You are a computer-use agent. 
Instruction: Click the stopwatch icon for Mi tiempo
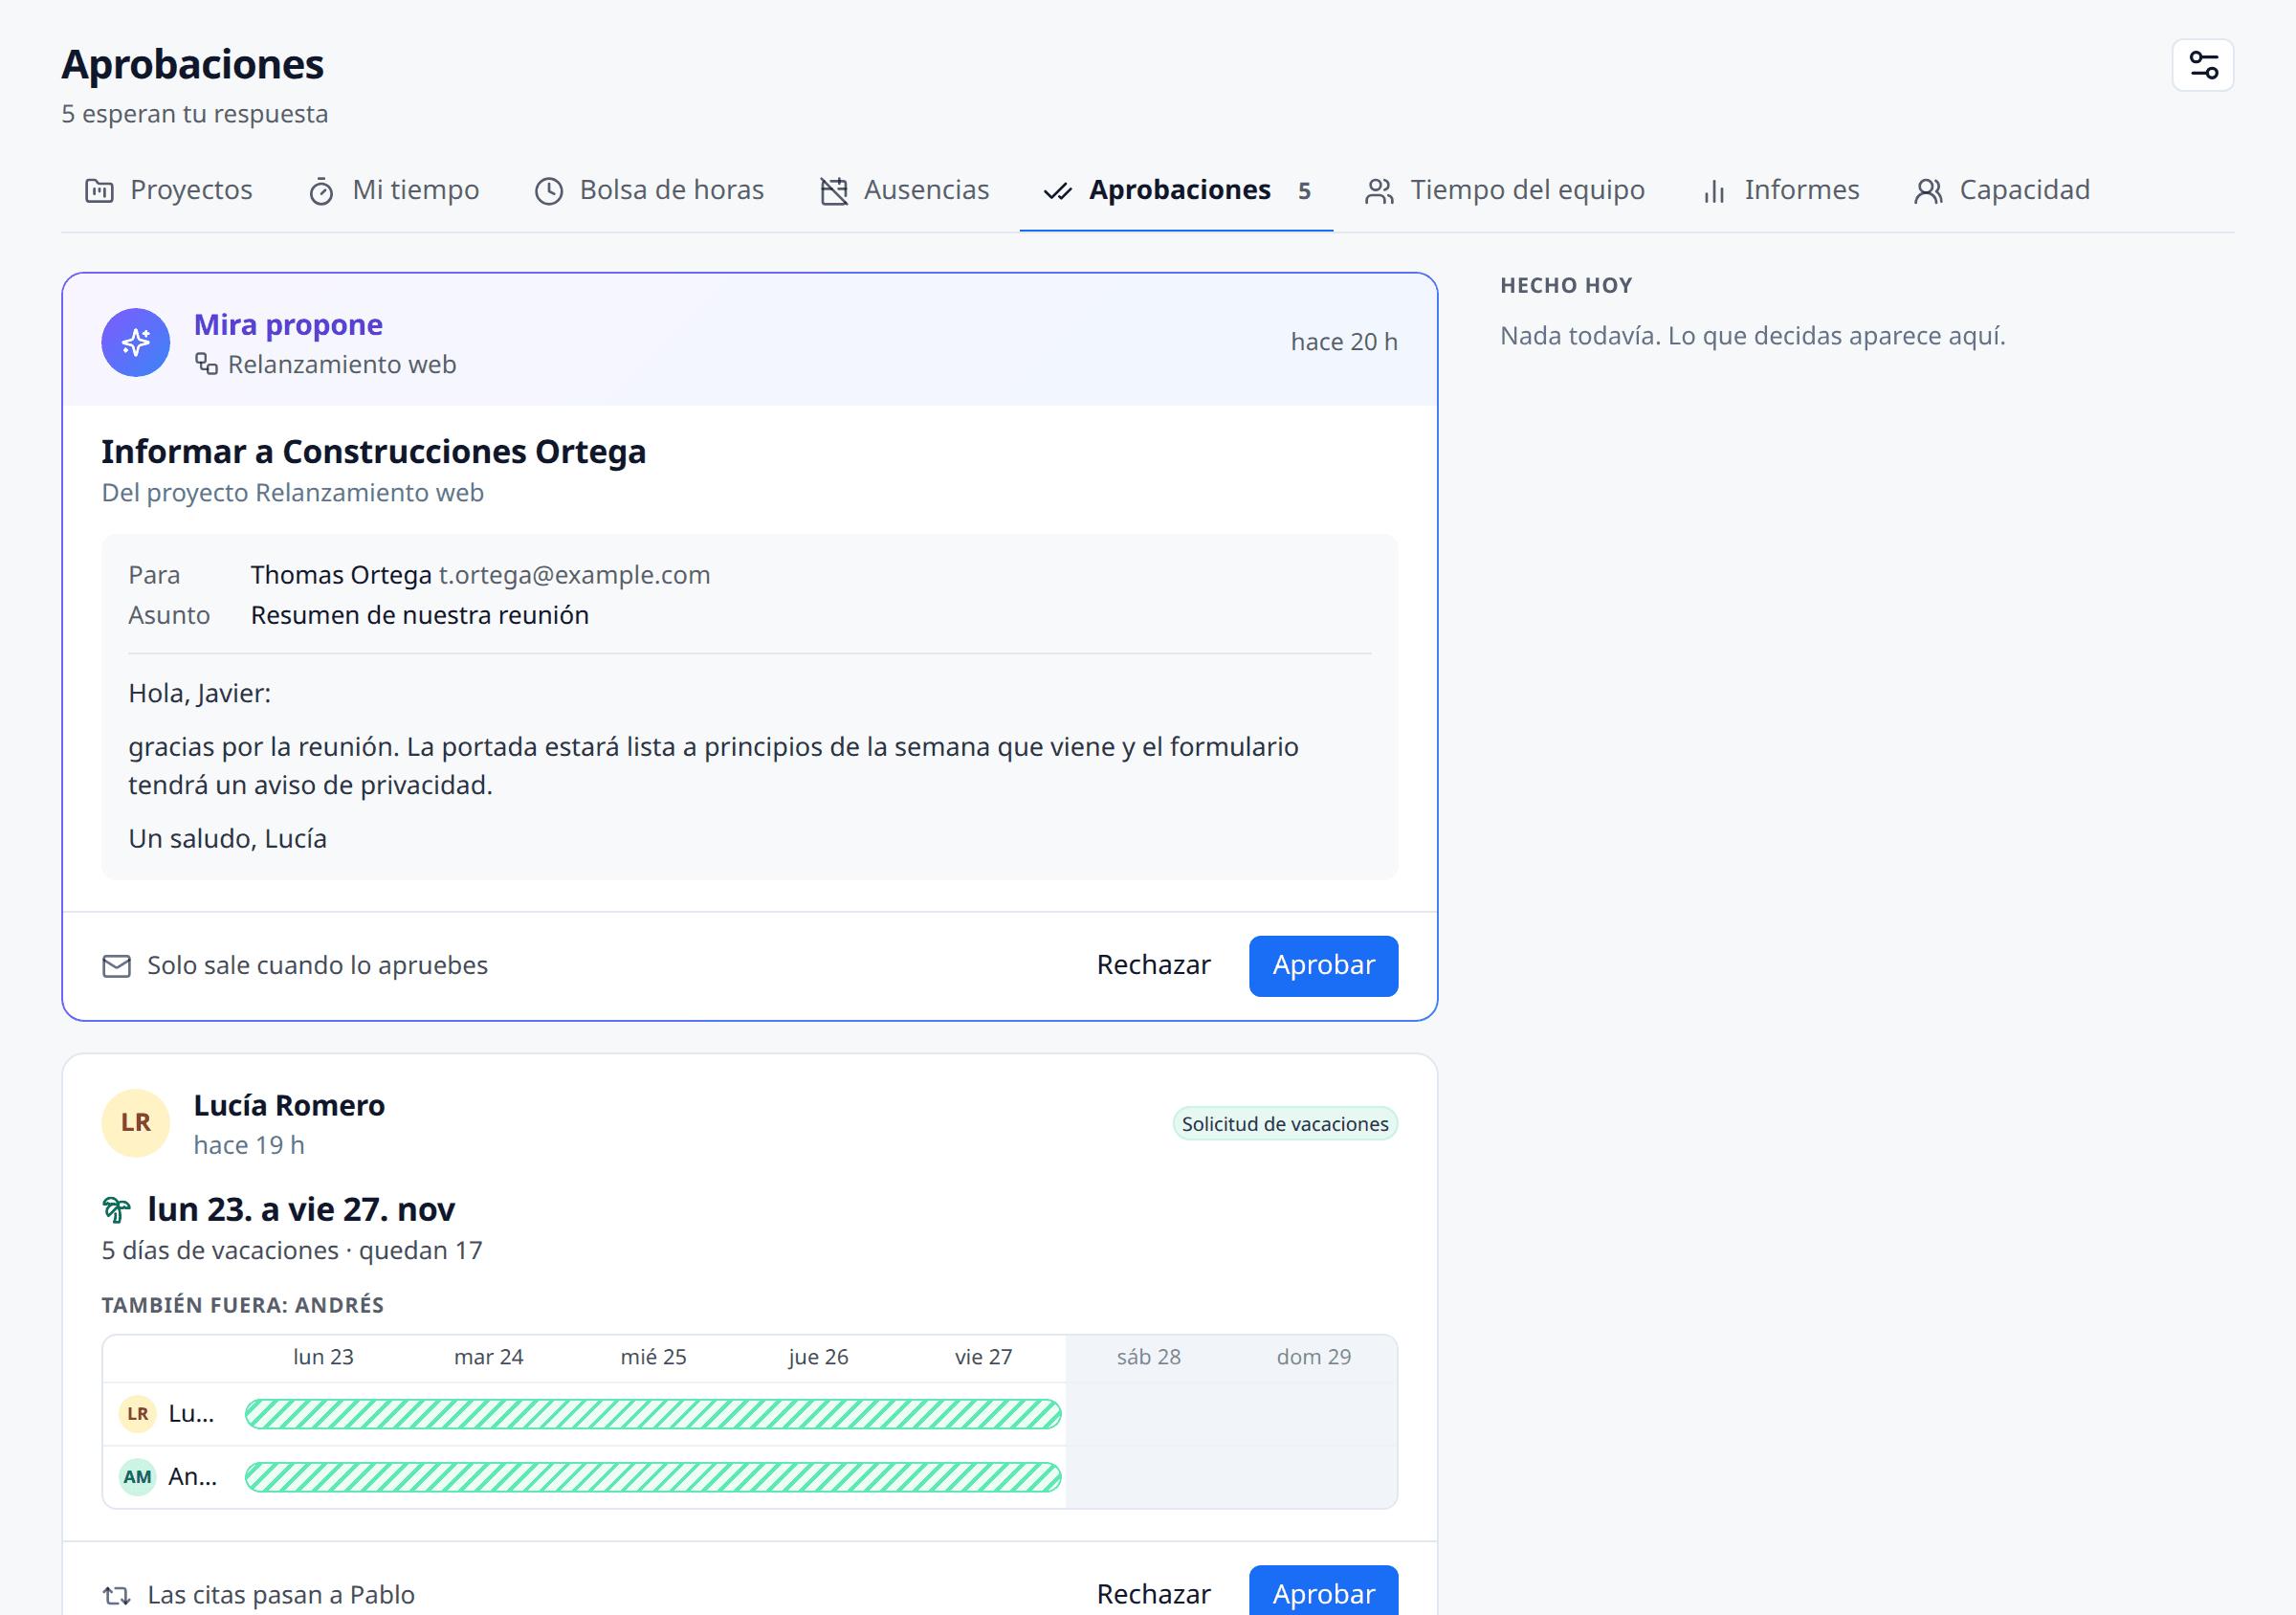(x=321, y=190)
